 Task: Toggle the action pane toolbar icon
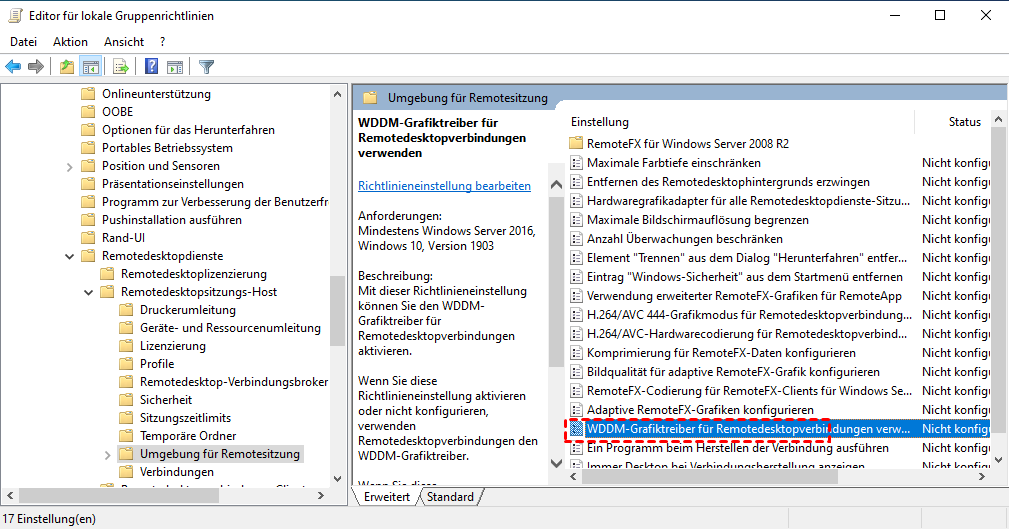[x=175, y=67]
